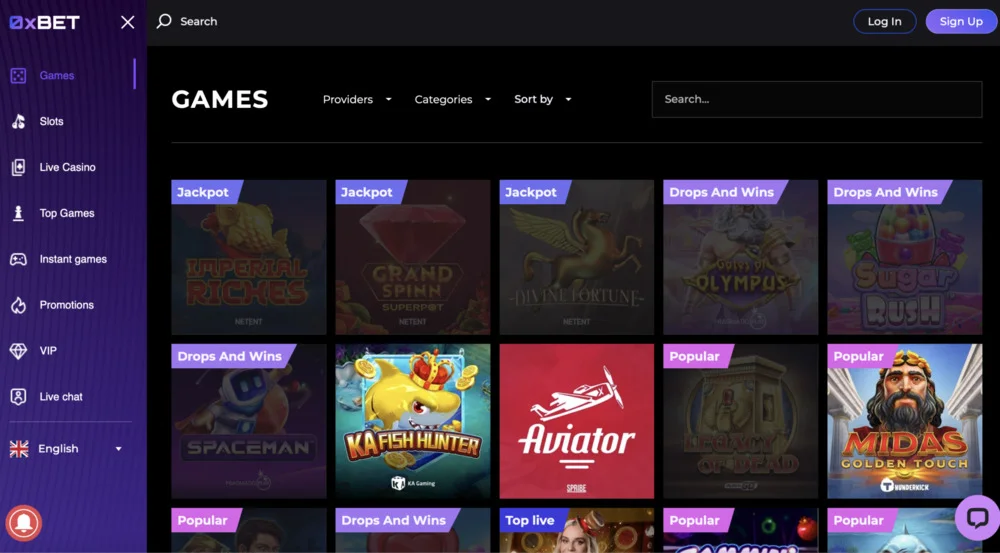Viewport: 1000px width, 553px height.
Task: Open the Providers filter dropdown
Action: (x=357, y=100)
